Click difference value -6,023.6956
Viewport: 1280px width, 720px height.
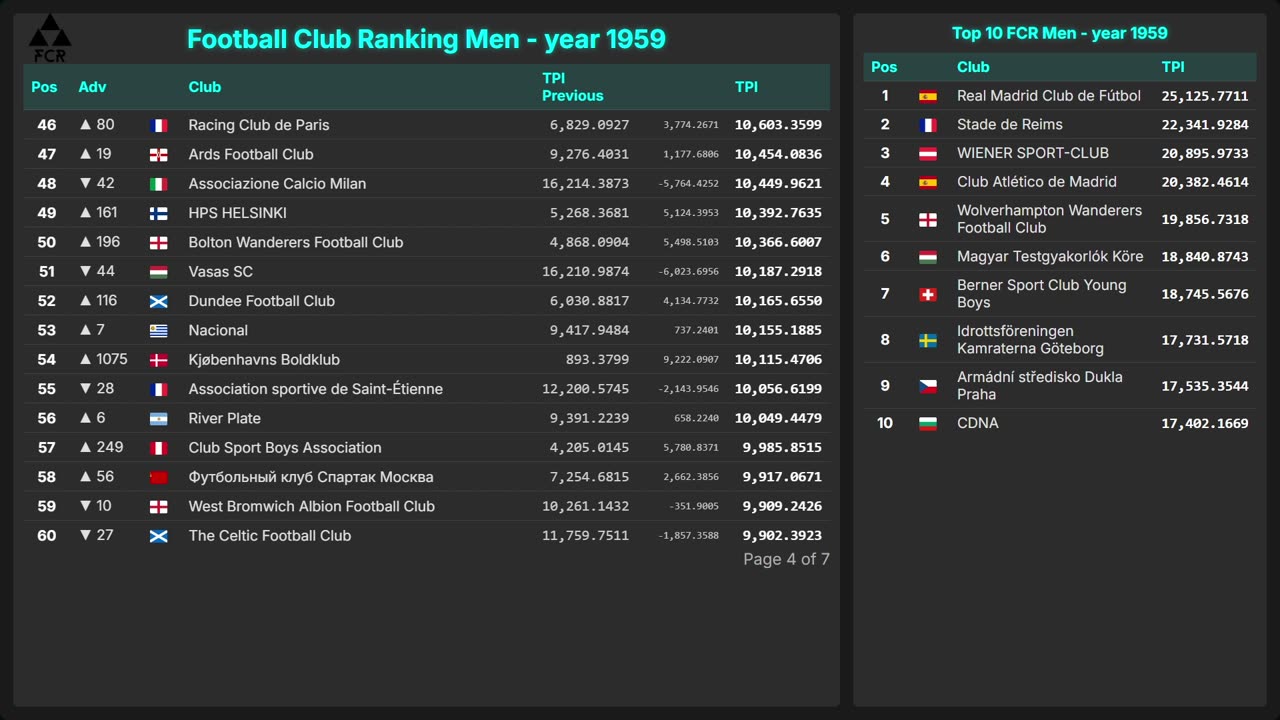click(689, 272)
